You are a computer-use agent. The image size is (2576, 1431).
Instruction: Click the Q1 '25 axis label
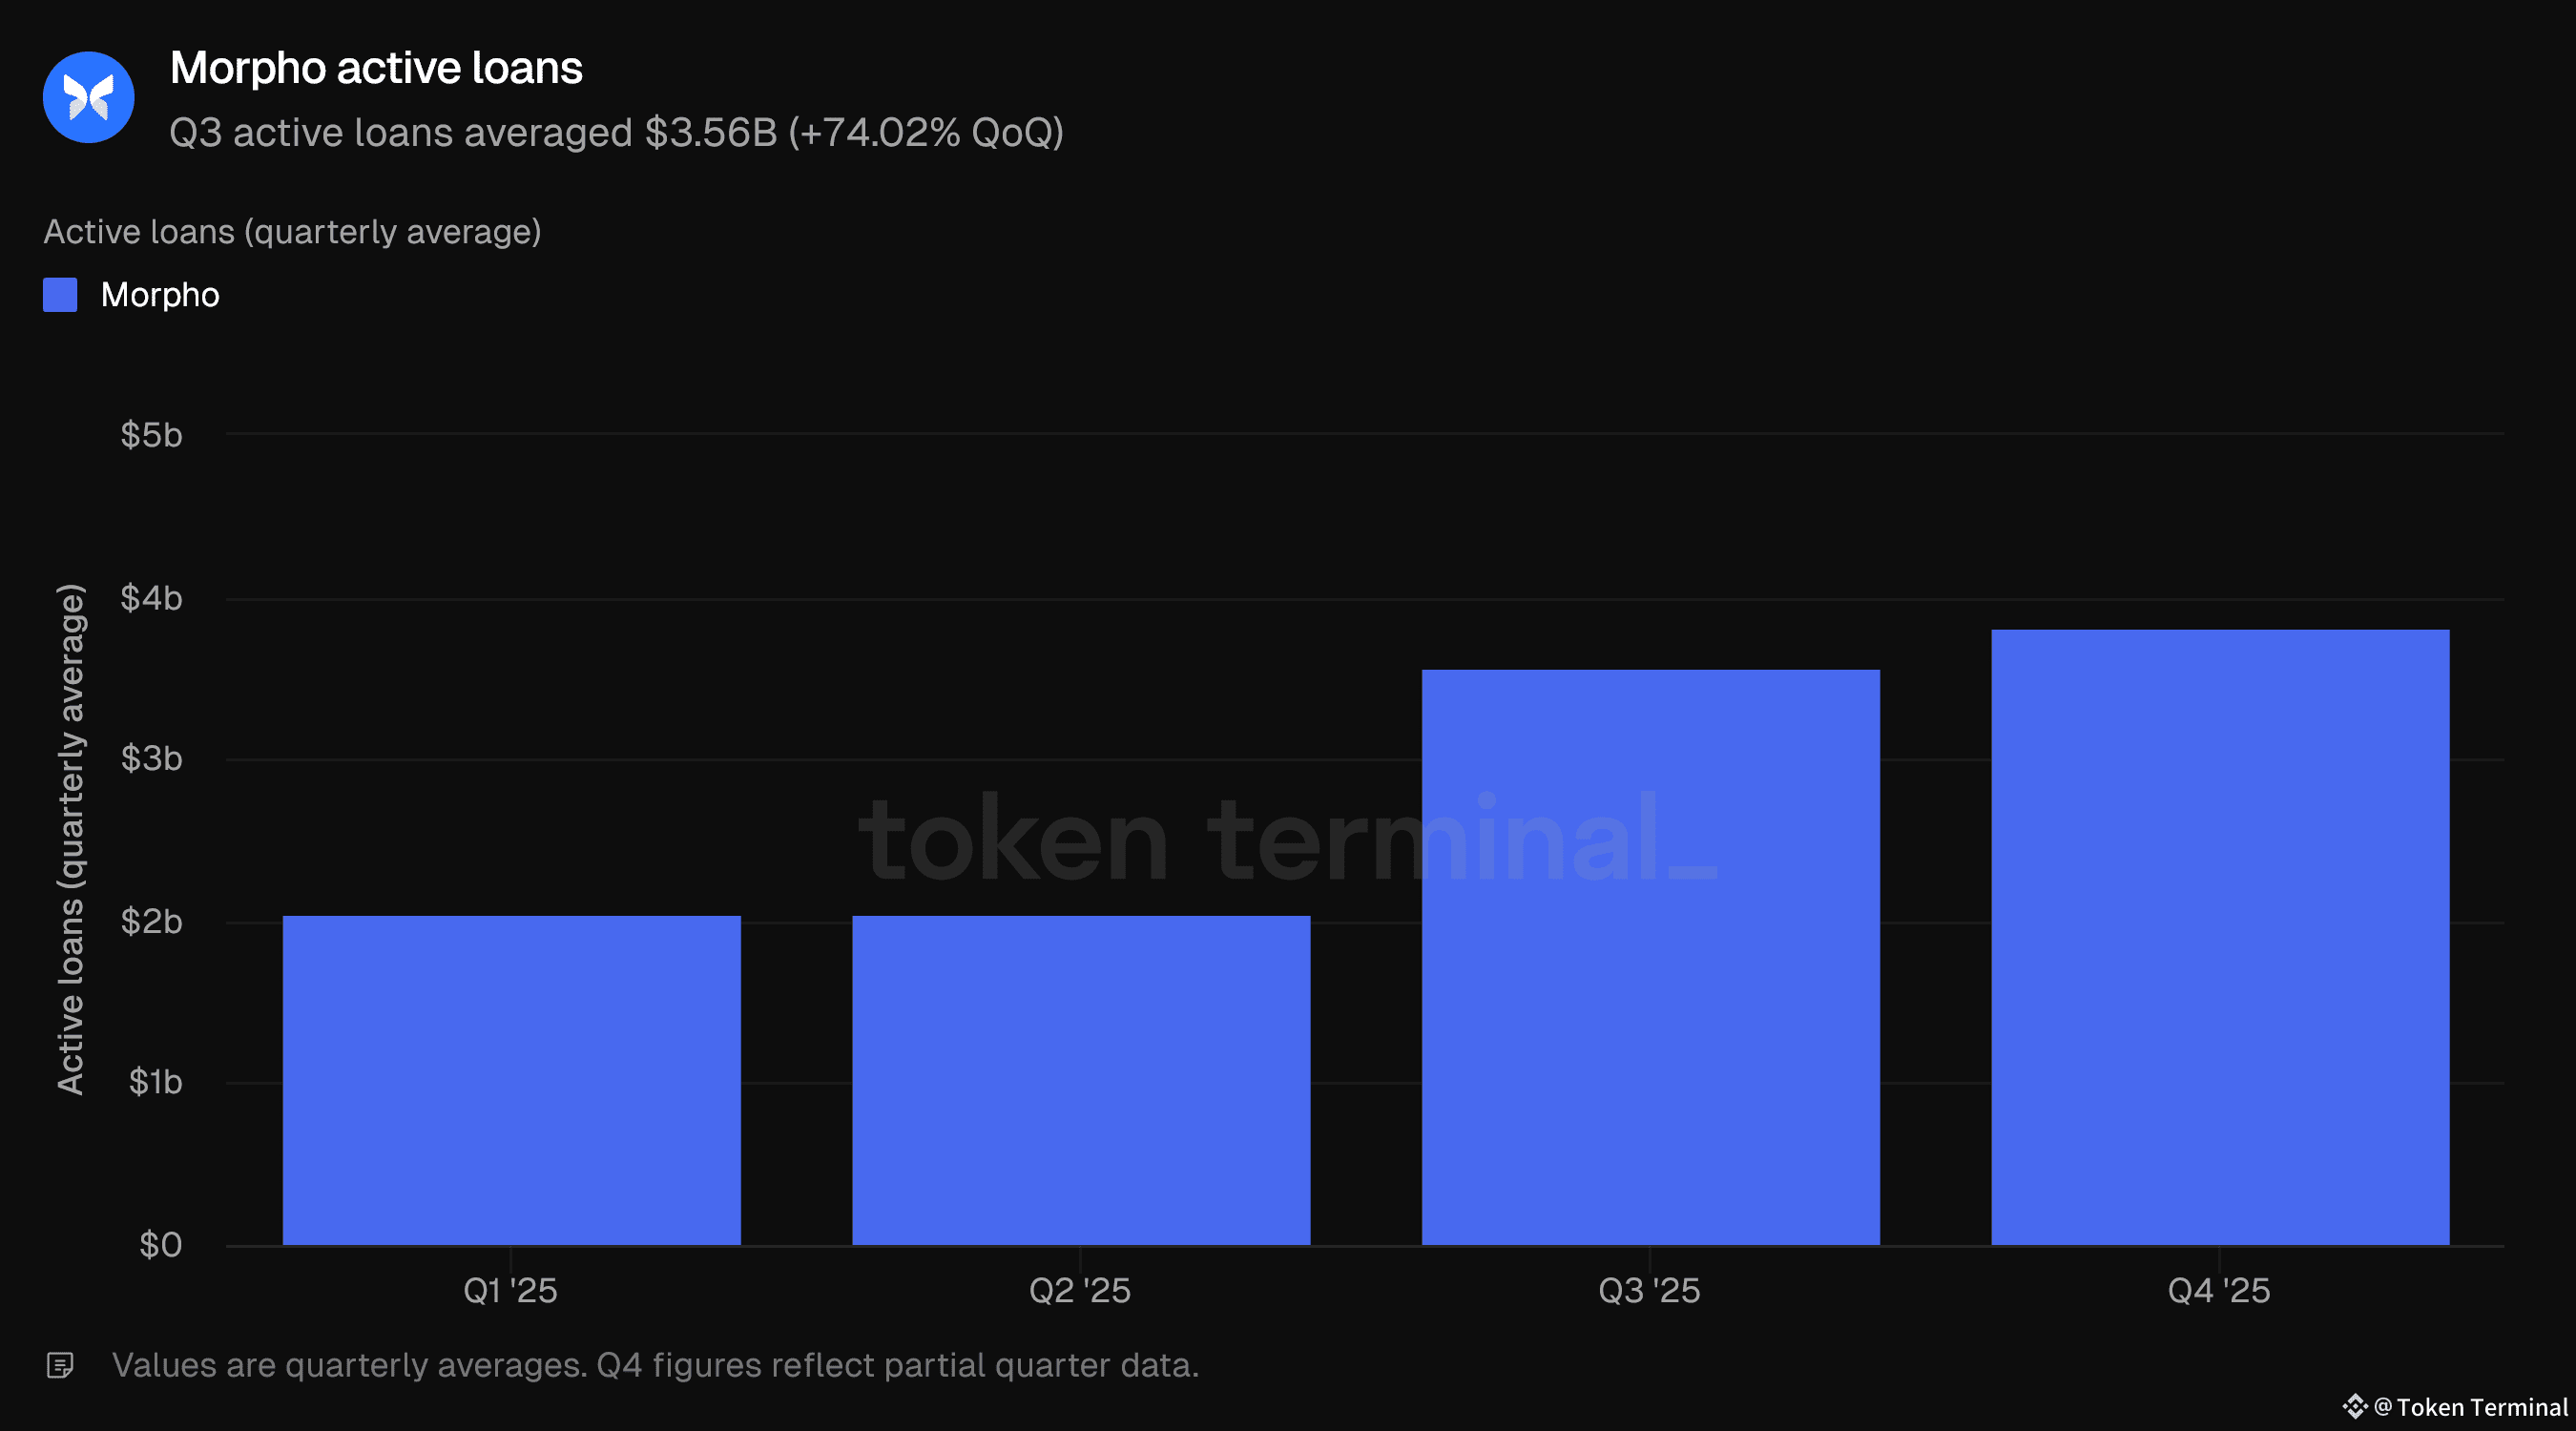[510, 1290]
